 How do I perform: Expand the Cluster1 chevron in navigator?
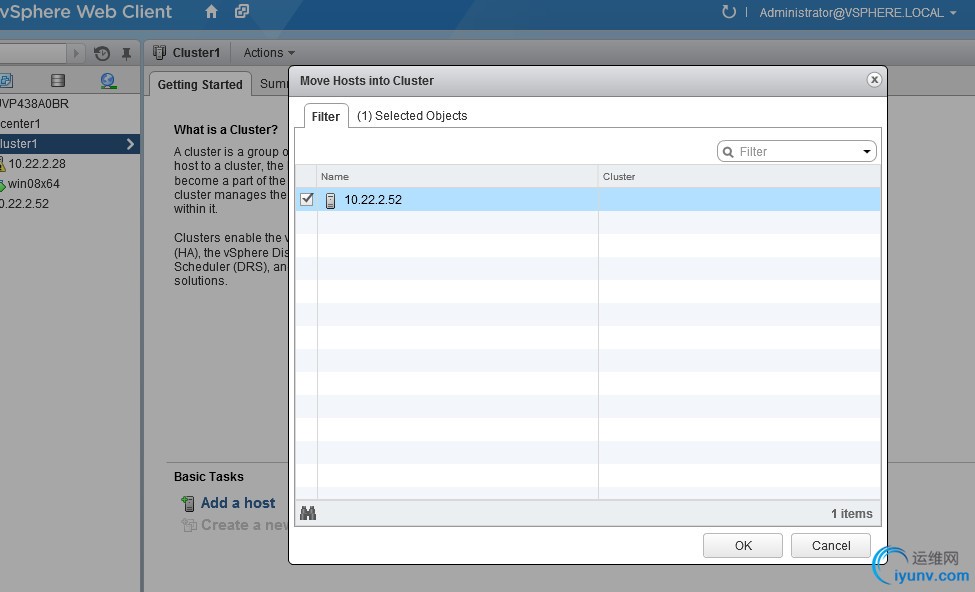tap(130, 144)
